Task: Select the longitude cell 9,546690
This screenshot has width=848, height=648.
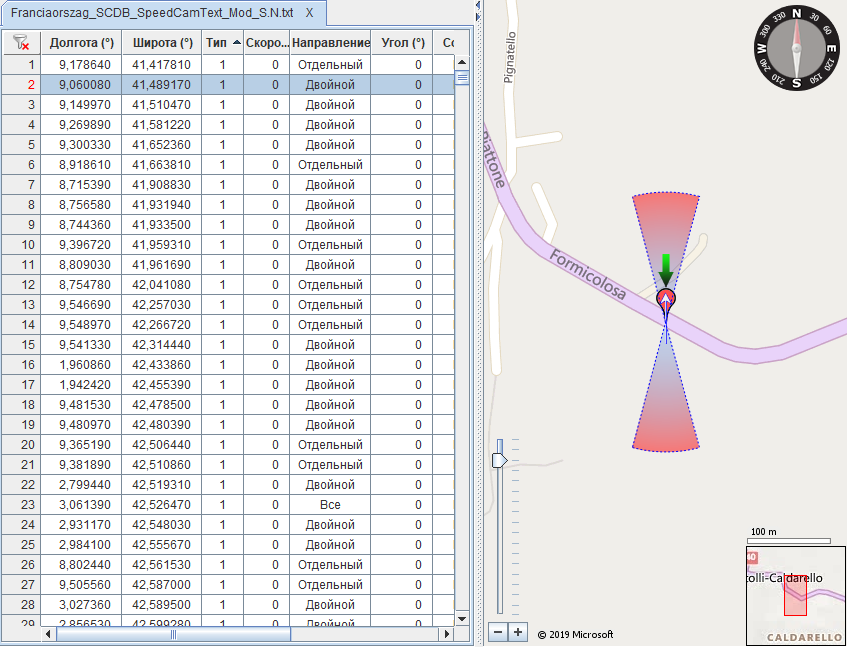Action: (81, 305)
